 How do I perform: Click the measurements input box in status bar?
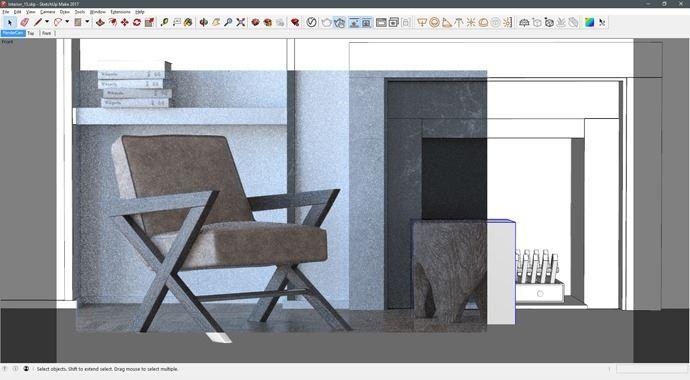(651, 369)
